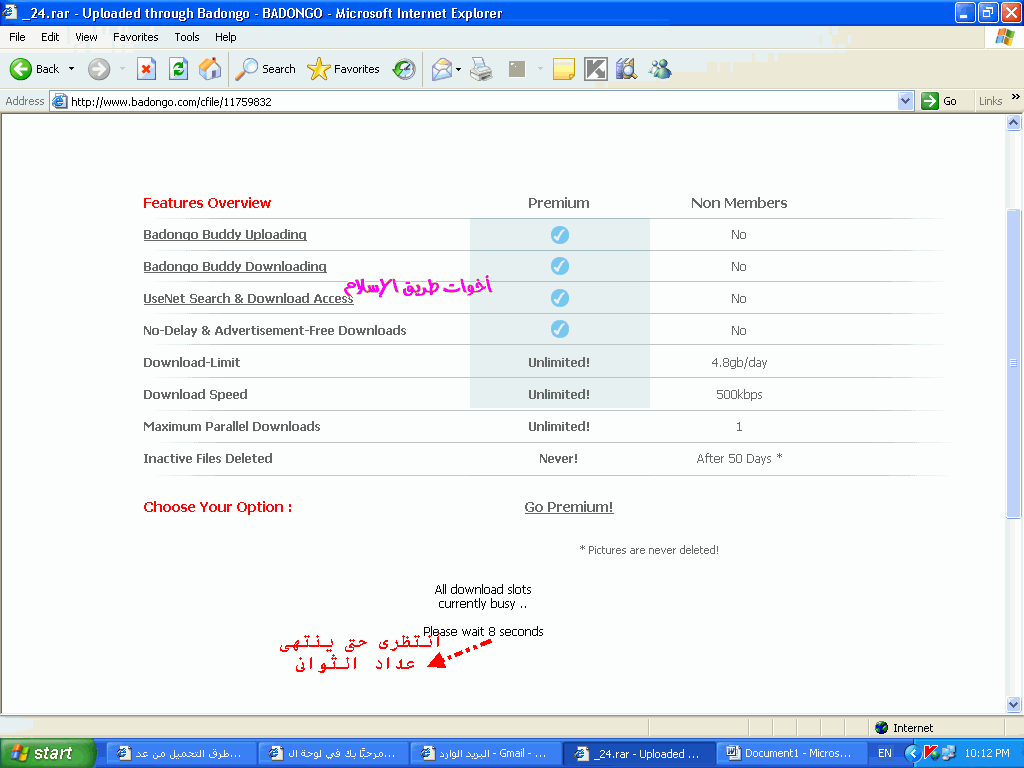Open Windows Messenger from toolbar
The image size is (1024, 768).
pos(660,69)
